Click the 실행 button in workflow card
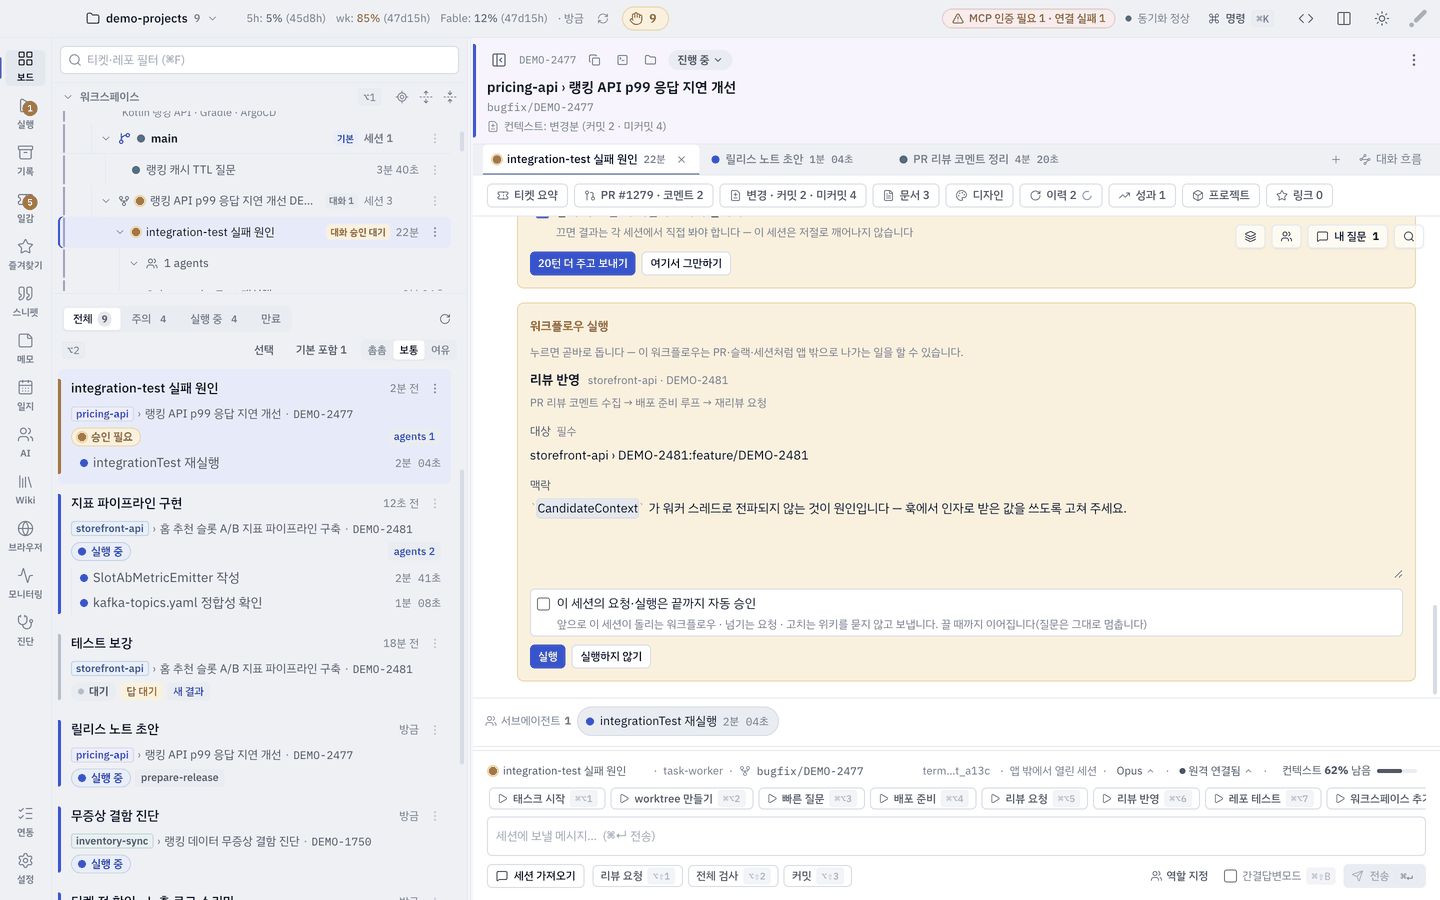The width and height of the screenshot is (1440, 900). point(548,656)
